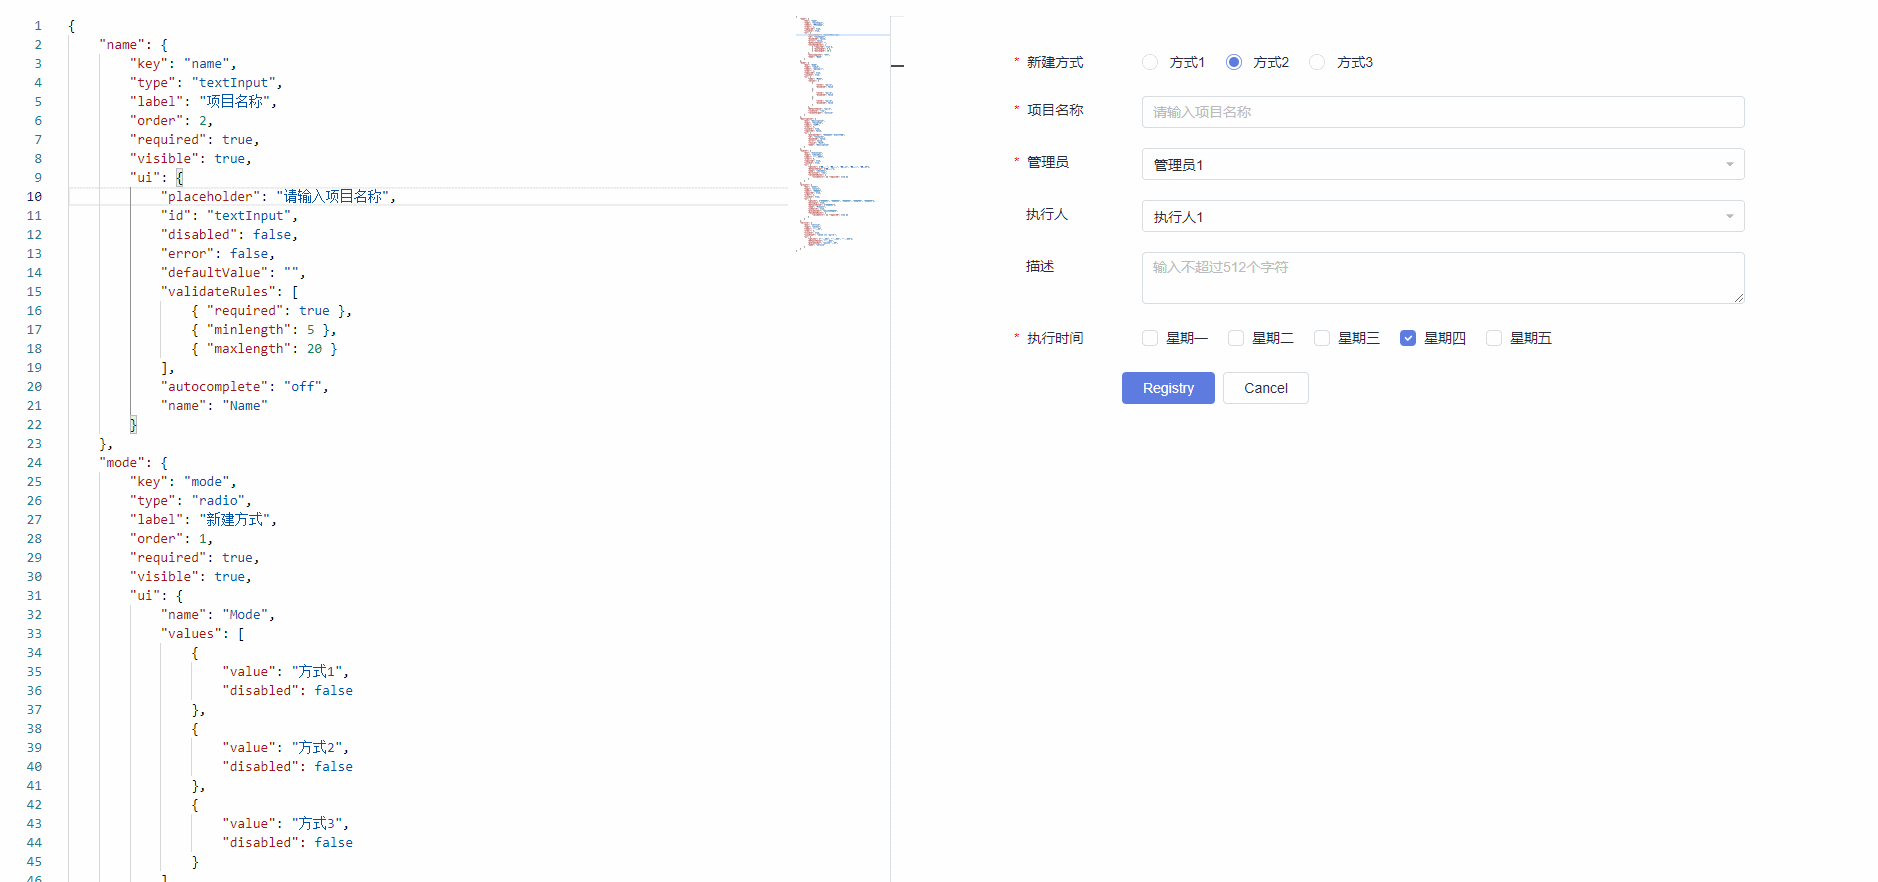The width and height of the screenshot is (1878, 882).
Task: Click the Registry button
Action: coord(1168,388)
